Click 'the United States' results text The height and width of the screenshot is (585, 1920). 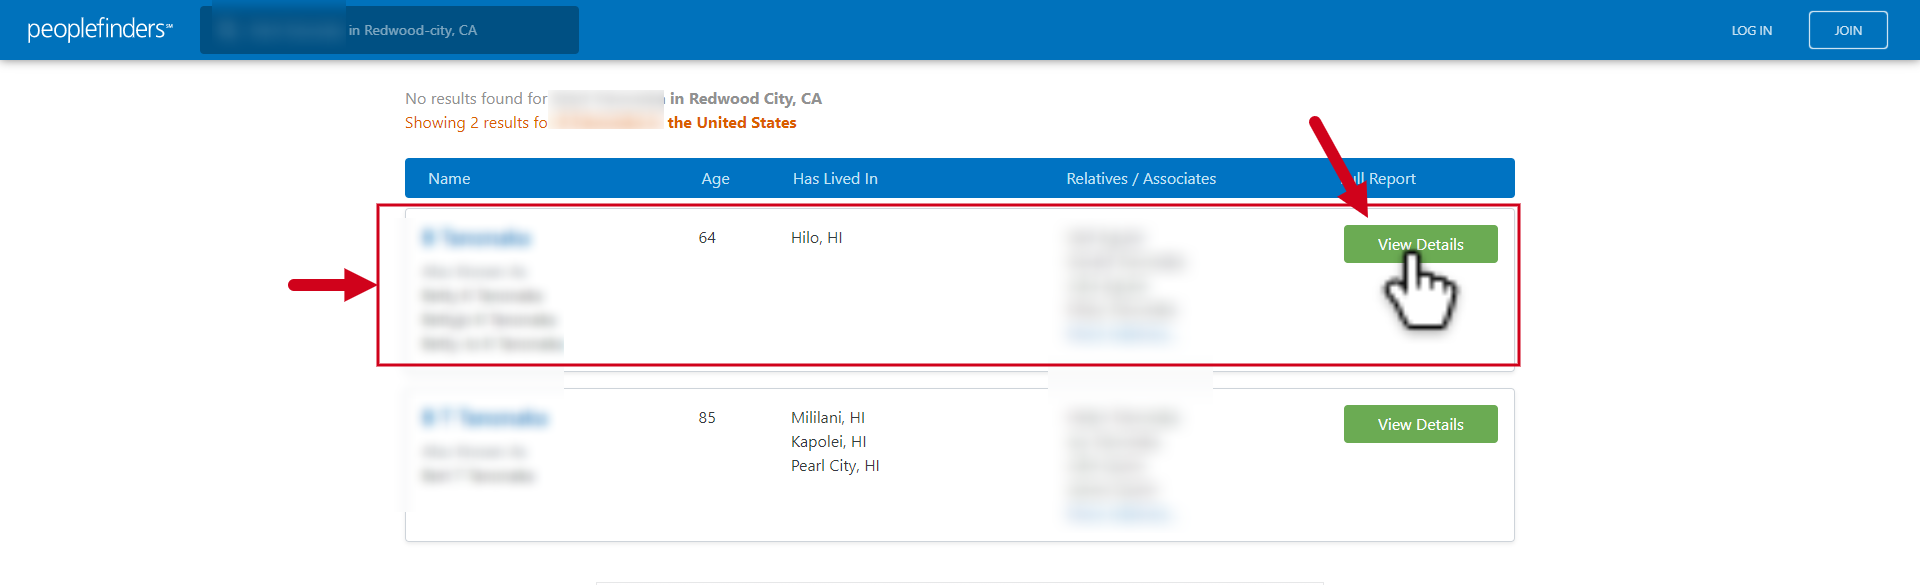click(732, 122)
